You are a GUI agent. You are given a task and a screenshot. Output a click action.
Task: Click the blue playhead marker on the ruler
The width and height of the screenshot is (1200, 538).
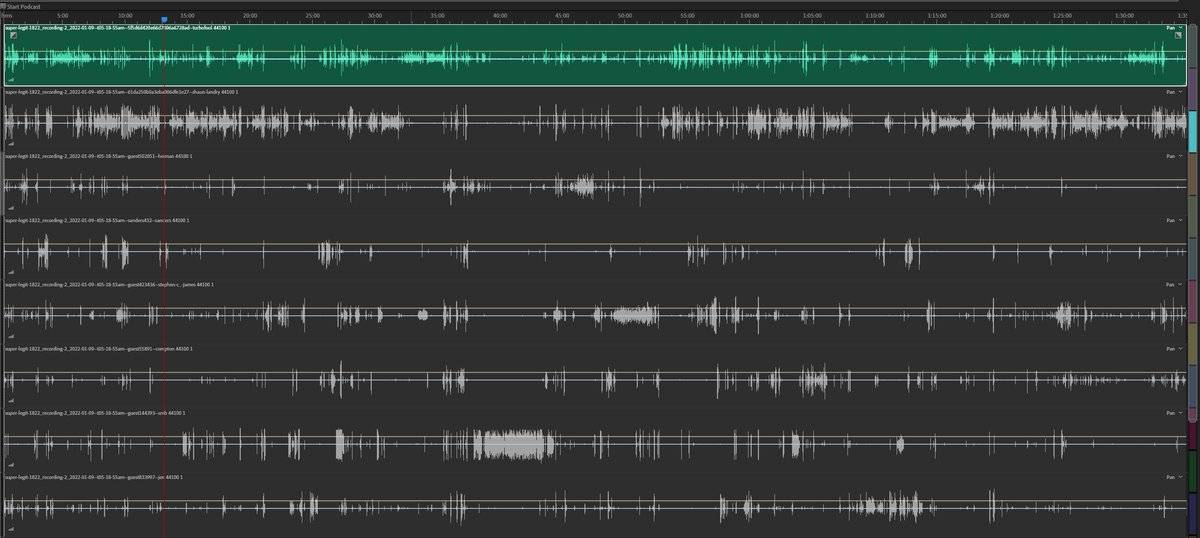(x=164, y=19)
